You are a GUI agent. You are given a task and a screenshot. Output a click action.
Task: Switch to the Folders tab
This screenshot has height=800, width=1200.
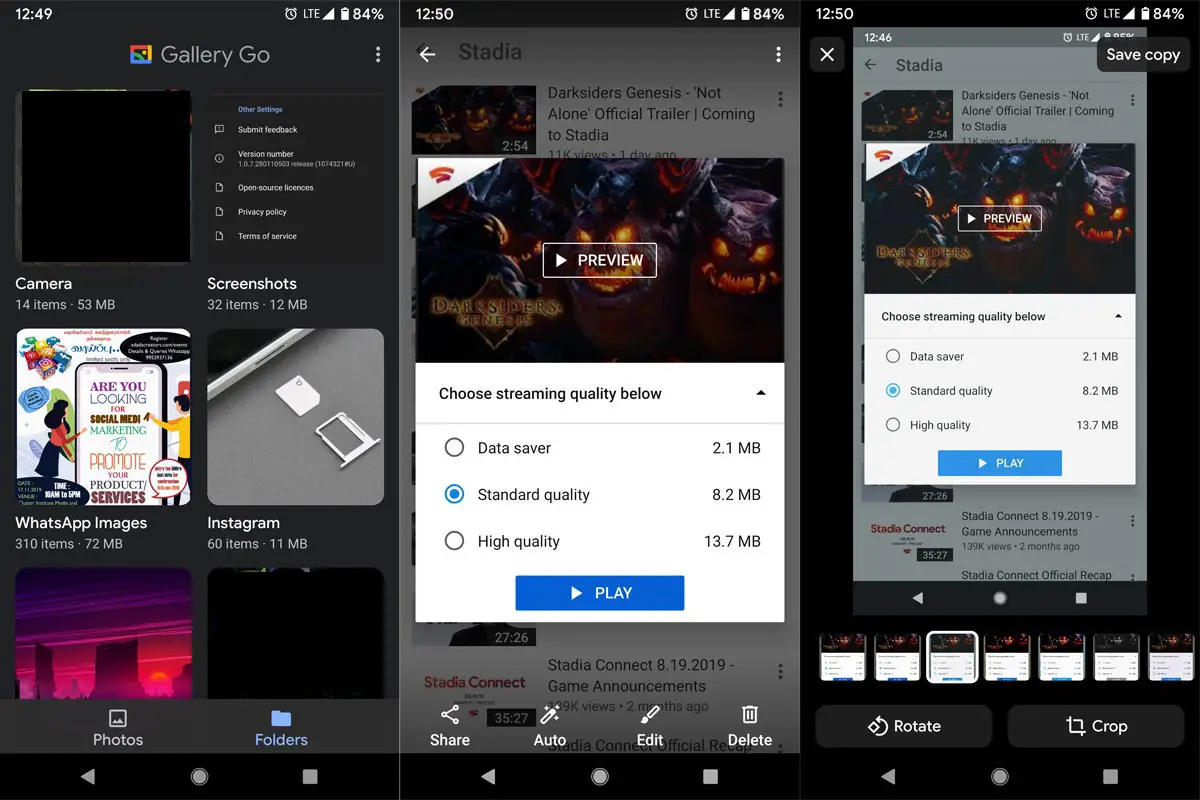click(281, 727)
